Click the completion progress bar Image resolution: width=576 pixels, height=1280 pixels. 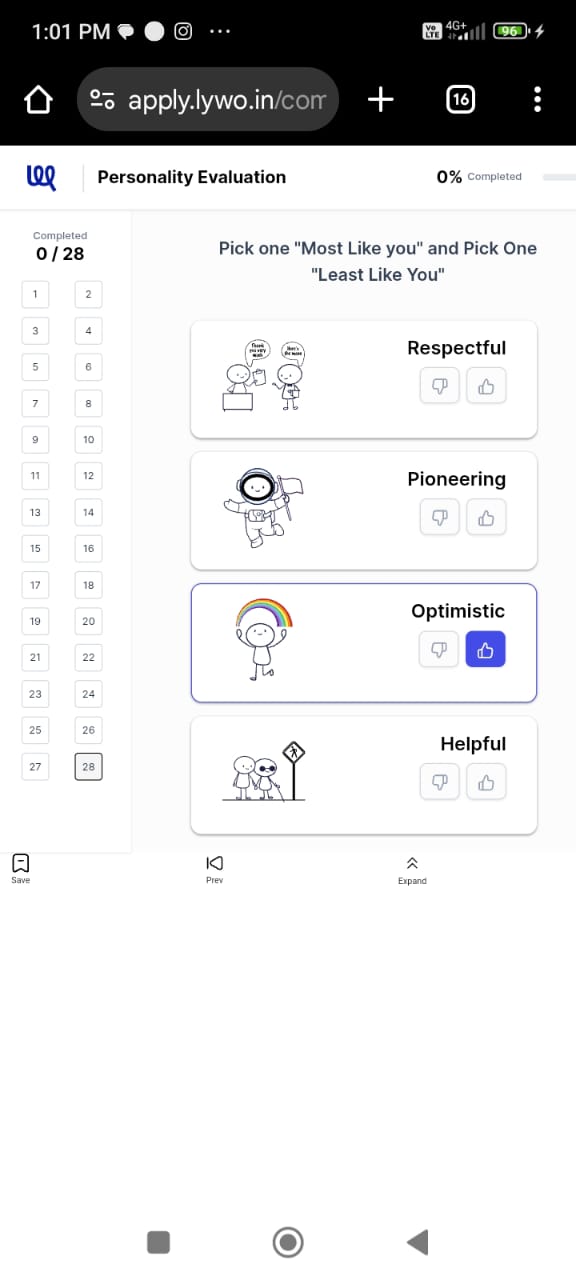tap(559, 177)
